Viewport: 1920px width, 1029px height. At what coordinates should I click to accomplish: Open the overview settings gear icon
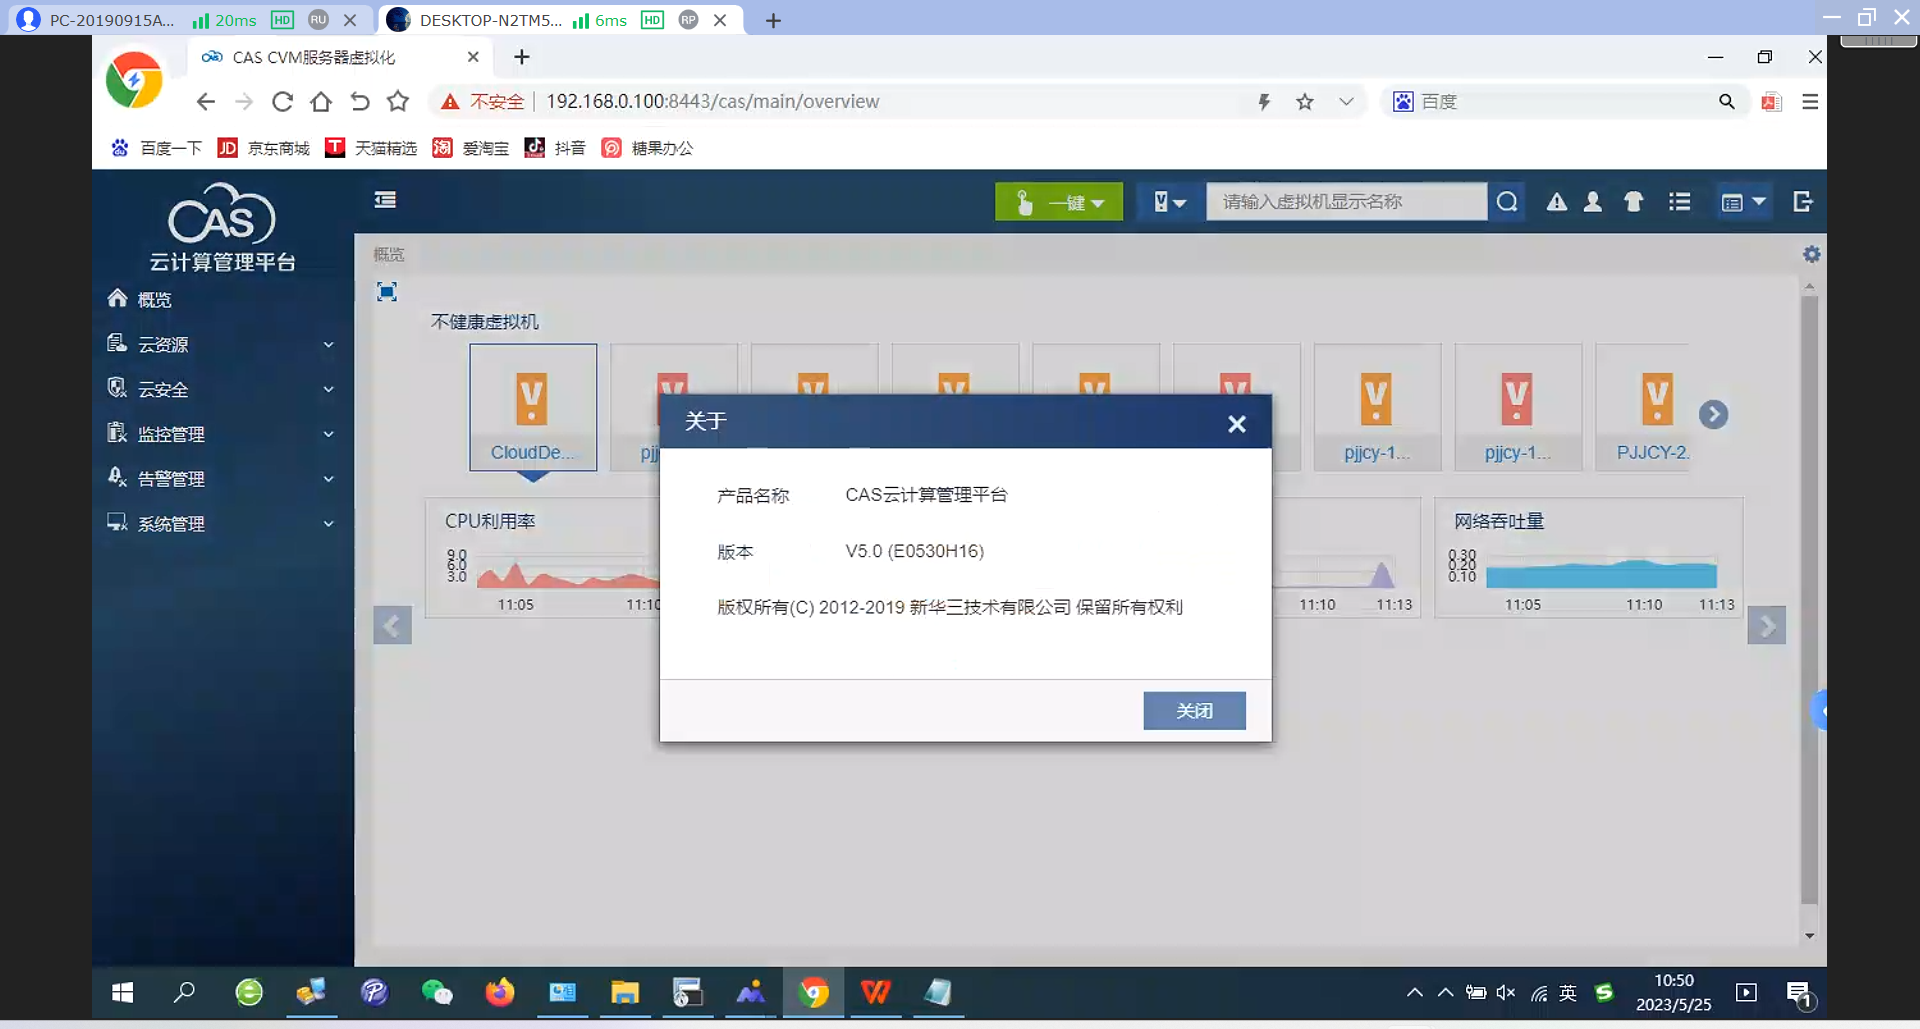tap(1811, 255)
